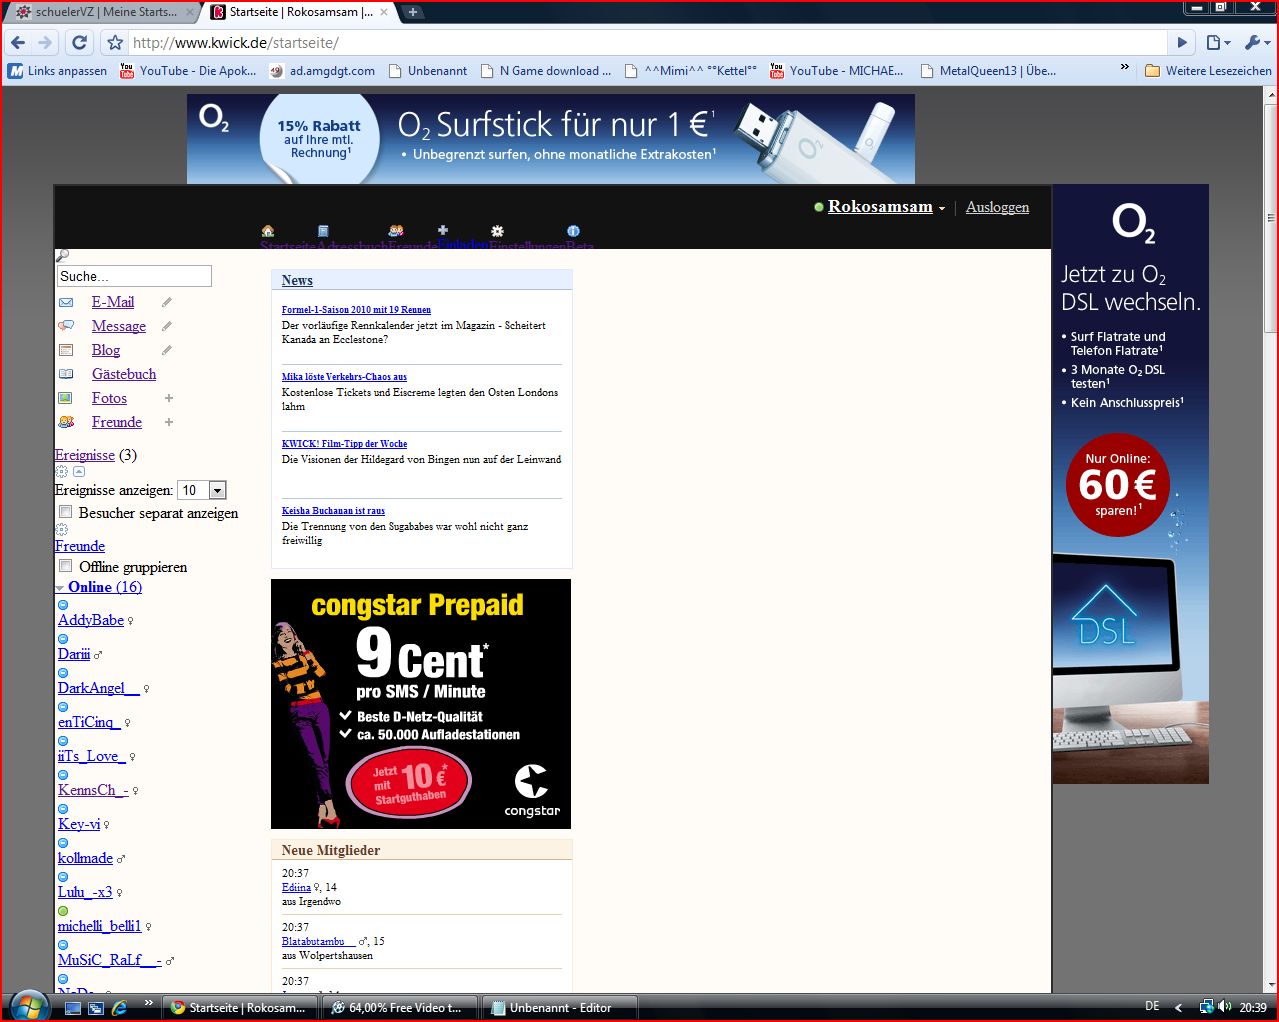This screenshot has width=1279, height=1022.
Task: Reload the page with browser refresh button
Action: click(80, 42)
